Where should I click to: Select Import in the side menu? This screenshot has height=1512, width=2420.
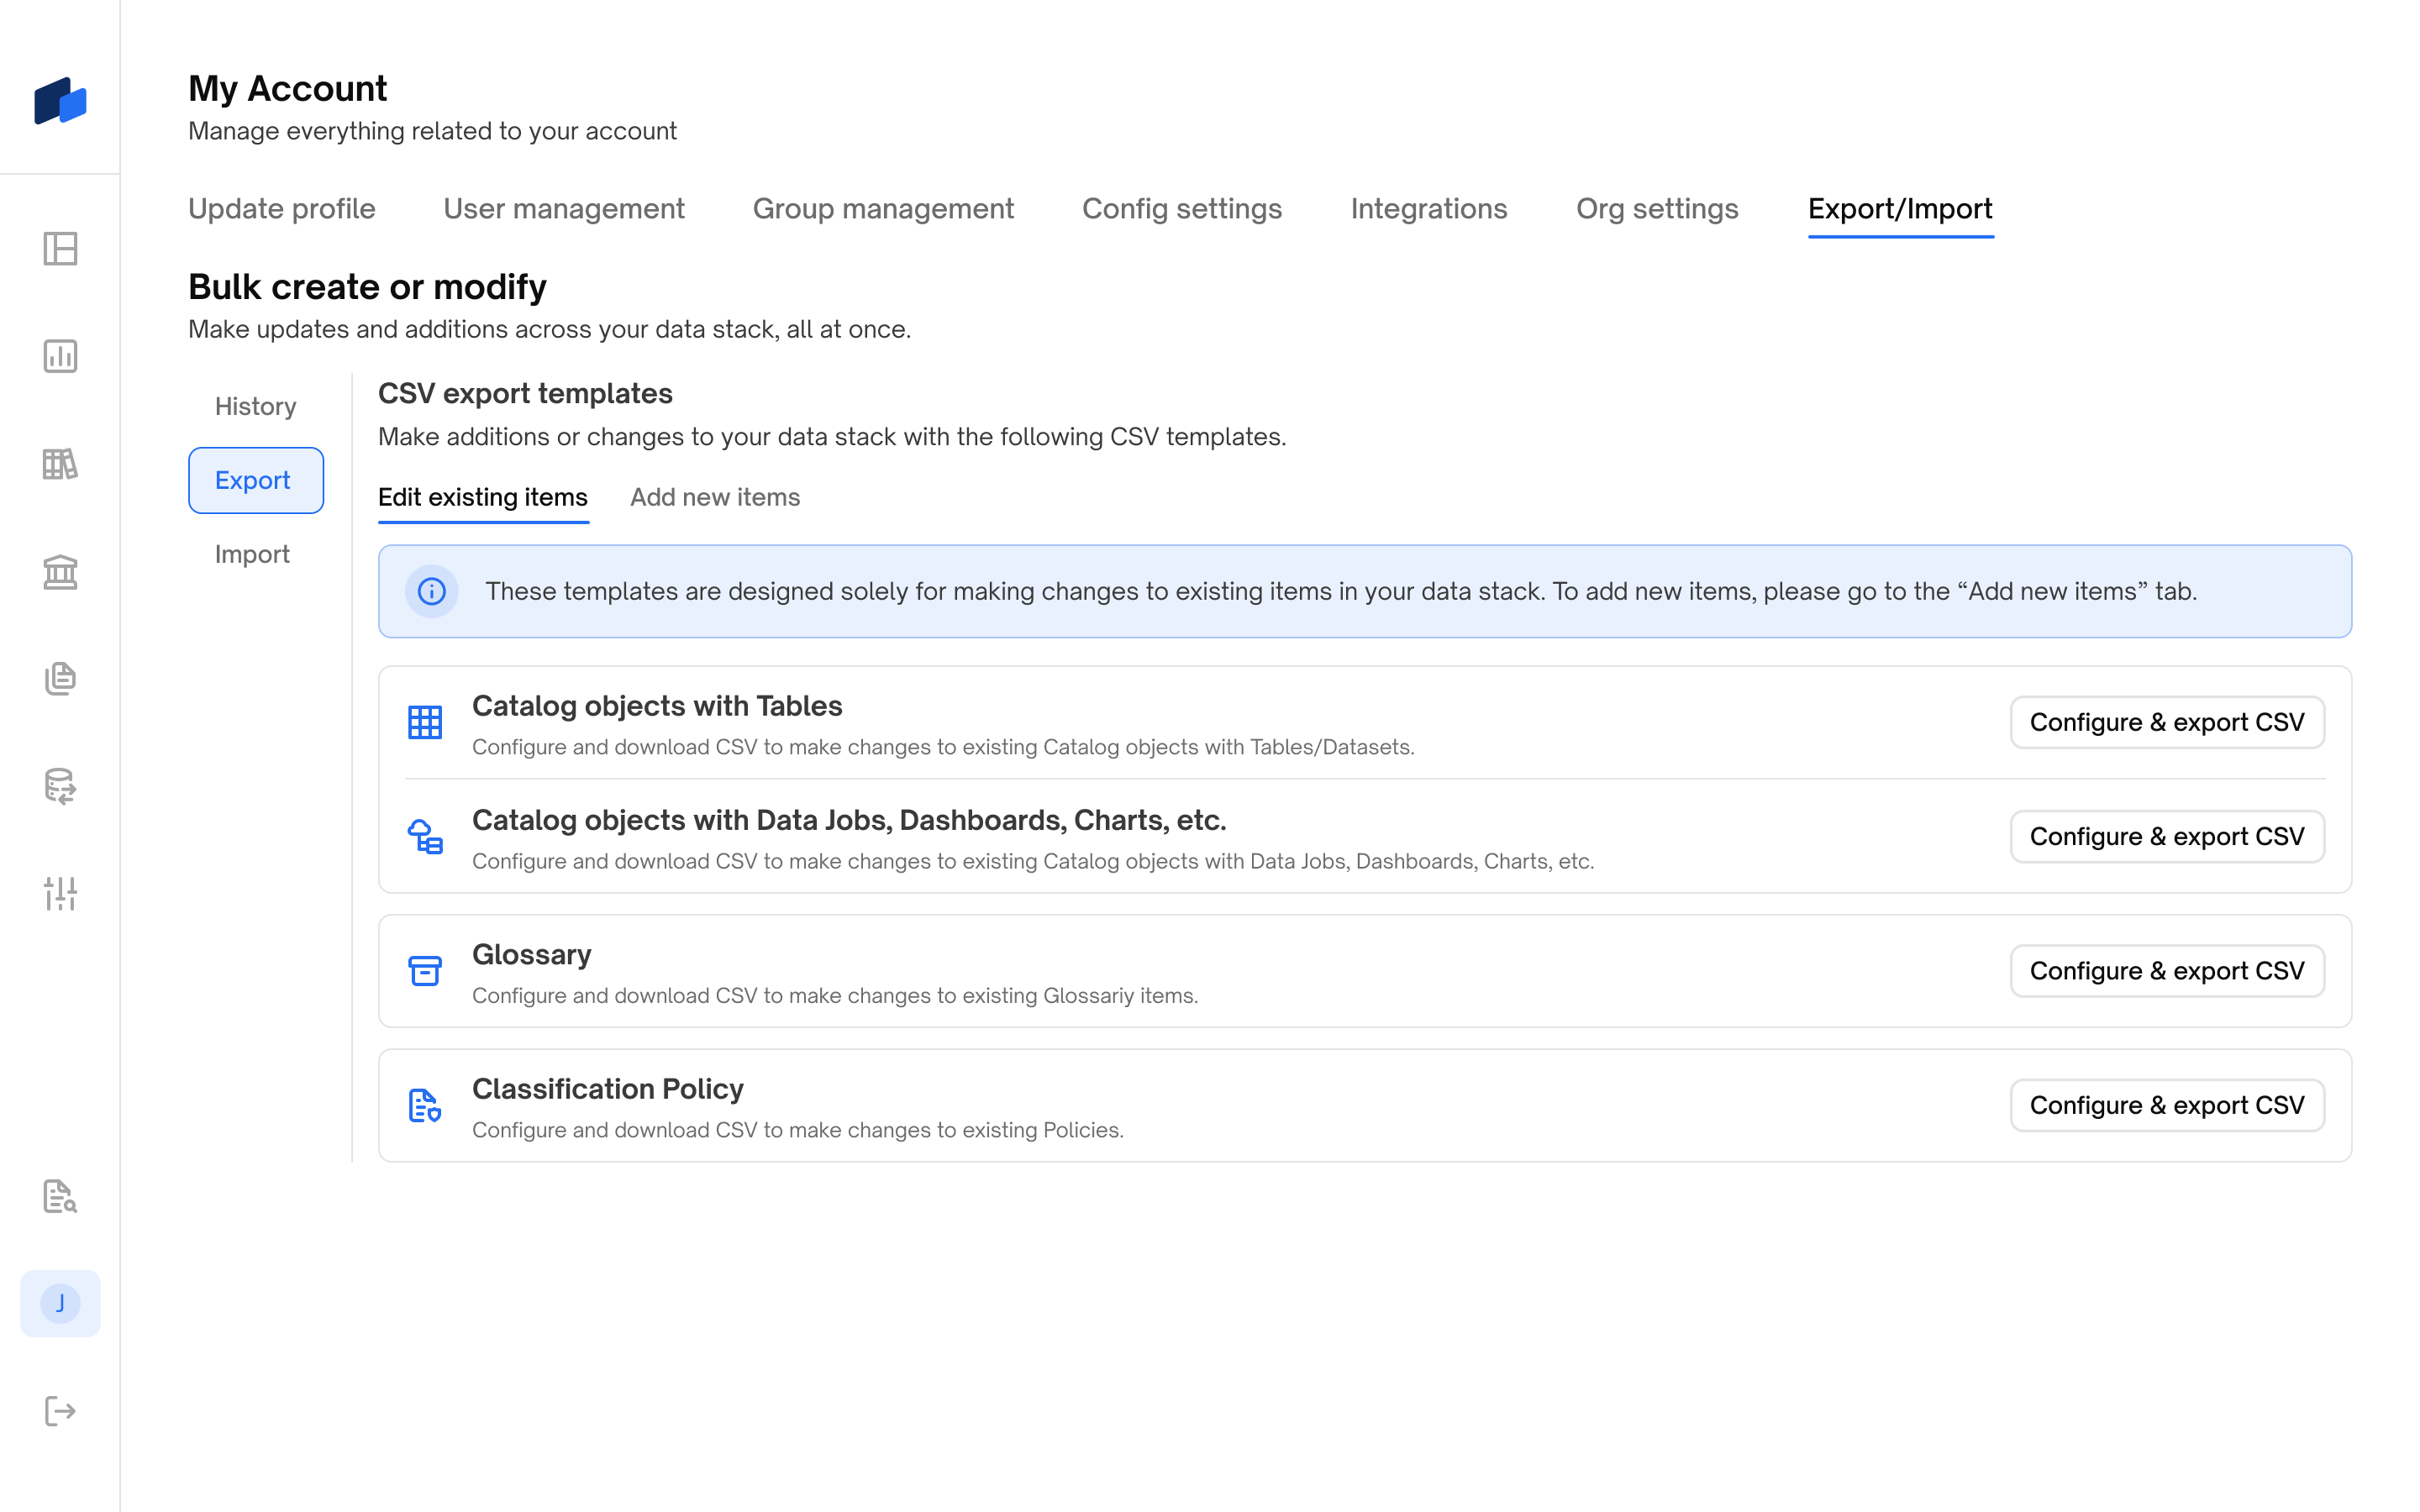tap(252, 554)
